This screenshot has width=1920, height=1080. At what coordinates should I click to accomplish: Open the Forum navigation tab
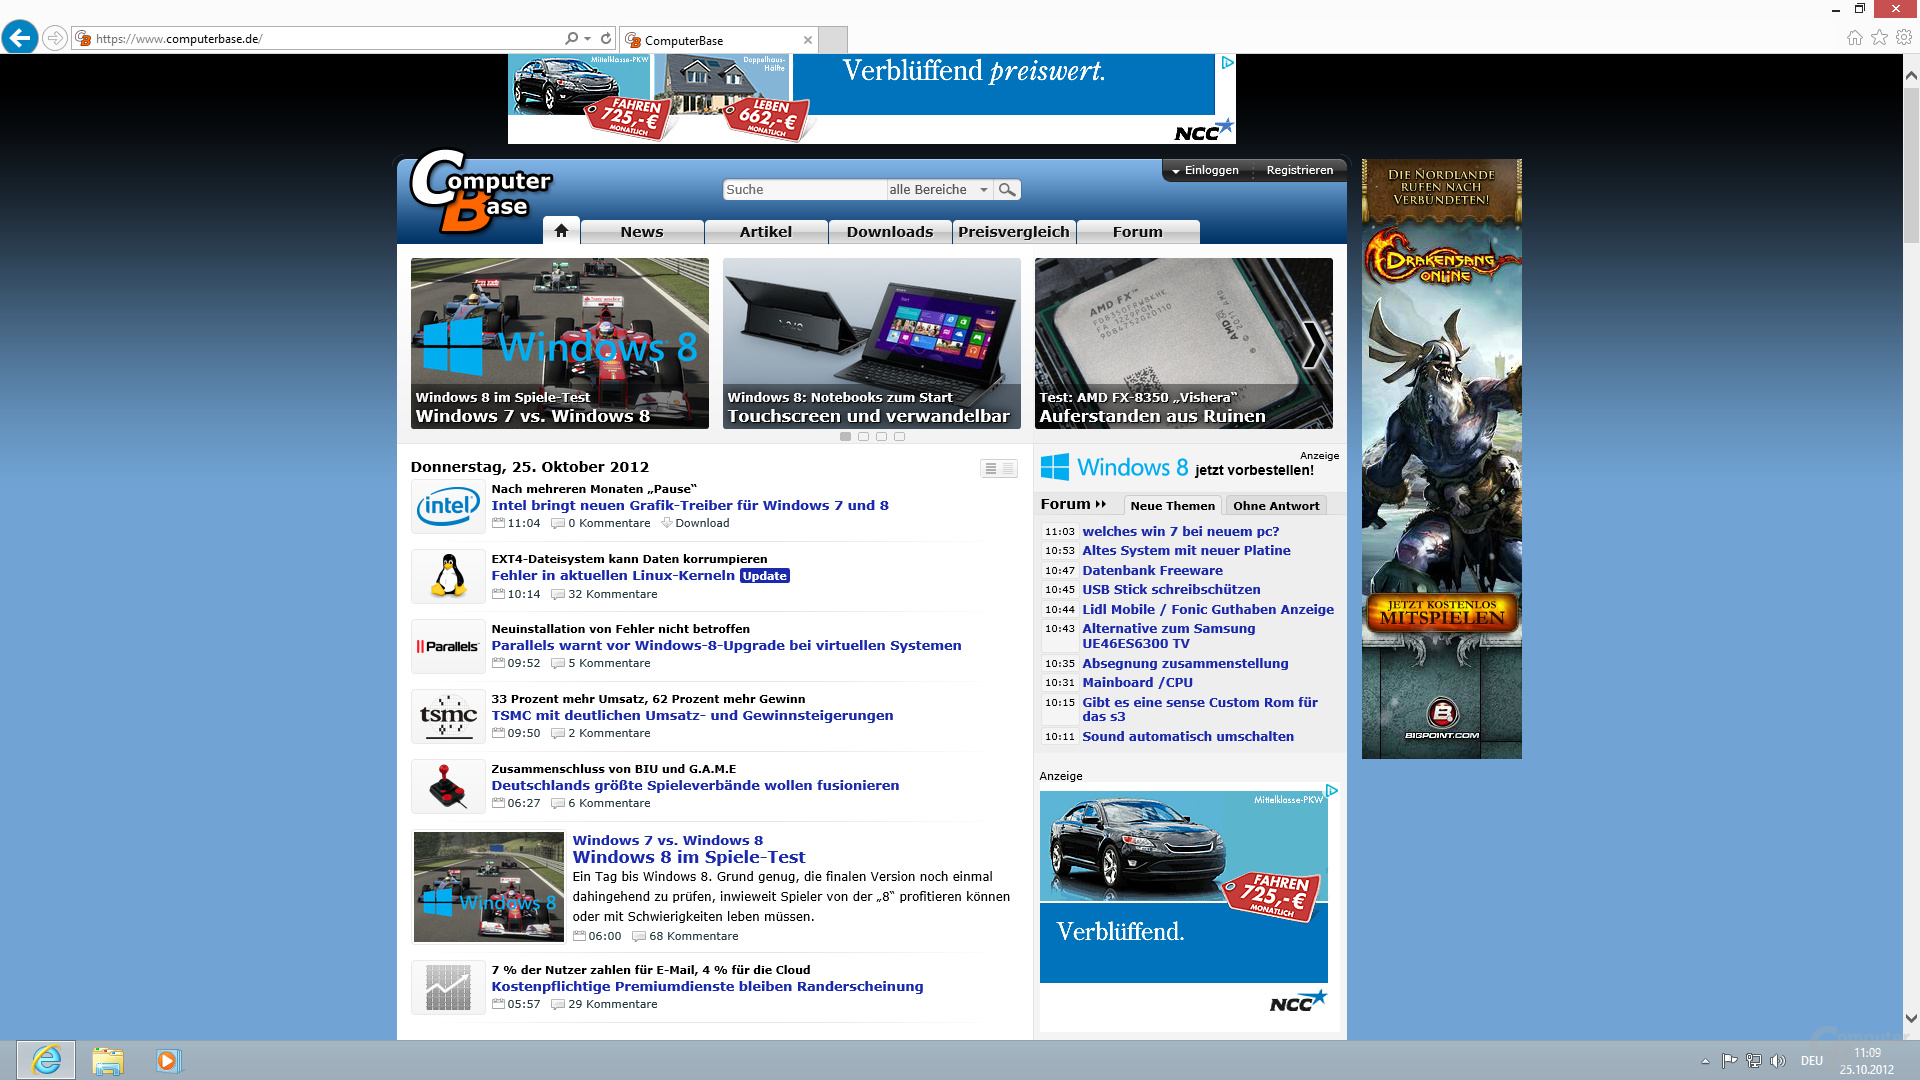click(1138, 232)
